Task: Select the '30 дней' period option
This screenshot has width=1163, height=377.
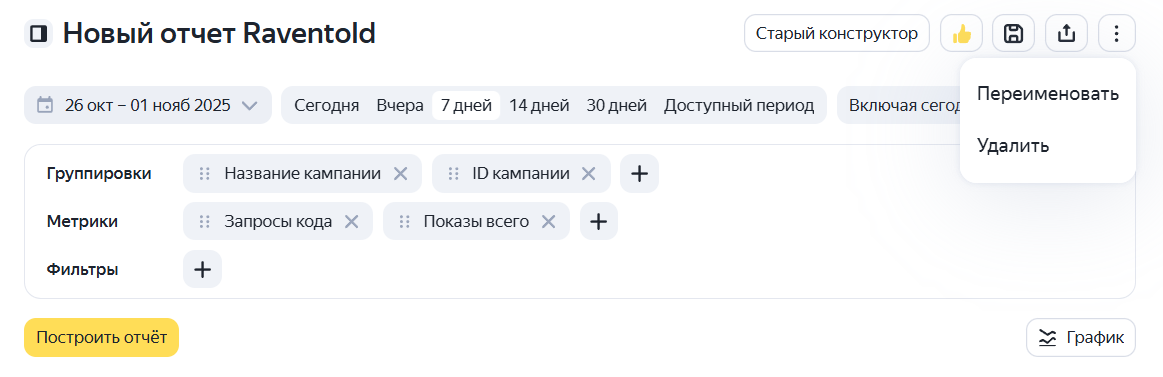Action: pos(616,105)
